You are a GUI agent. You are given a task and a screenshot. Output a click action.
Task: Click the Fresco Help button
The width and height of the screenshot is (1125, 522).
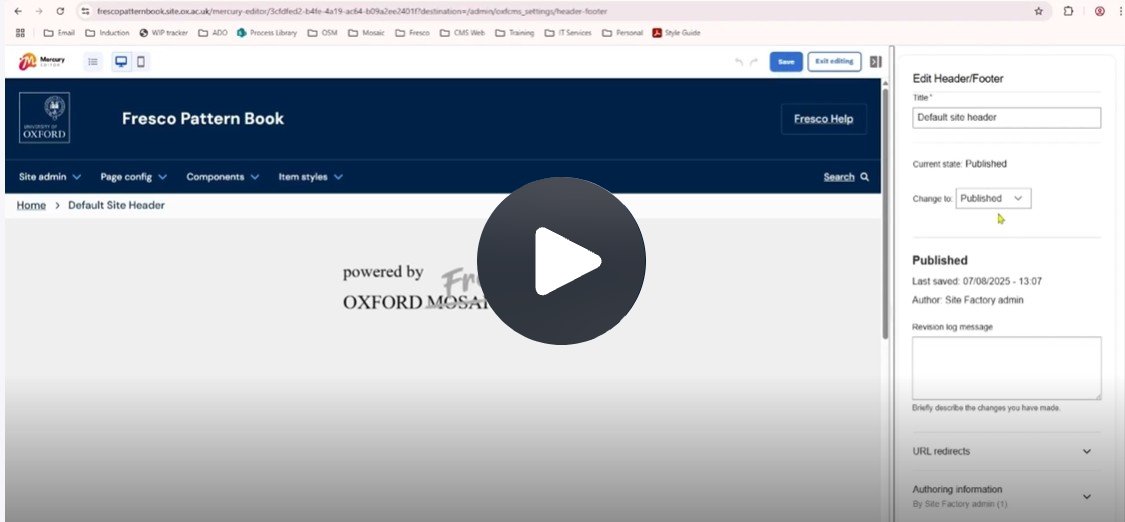click(x=824, y=119)
